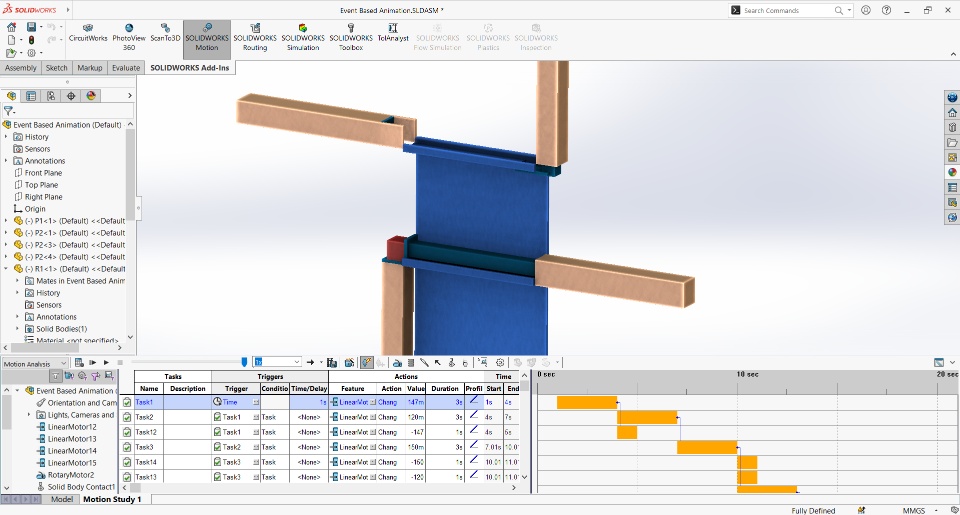Open Motion Study Properties gear icon
Image resolution: width=960 pixels, height=515 pixels.
click(500, 363)
